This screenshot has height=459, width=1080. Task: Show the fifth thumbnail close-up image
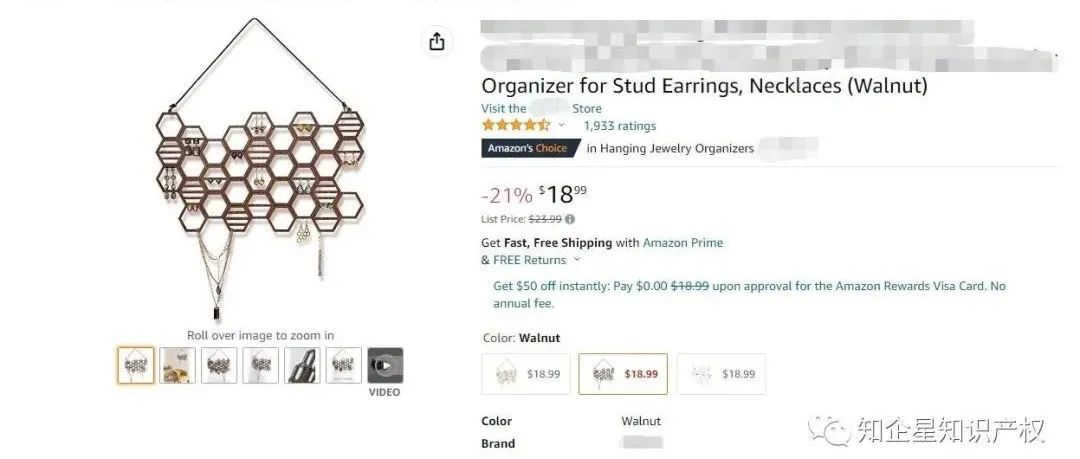coord(303,366)
